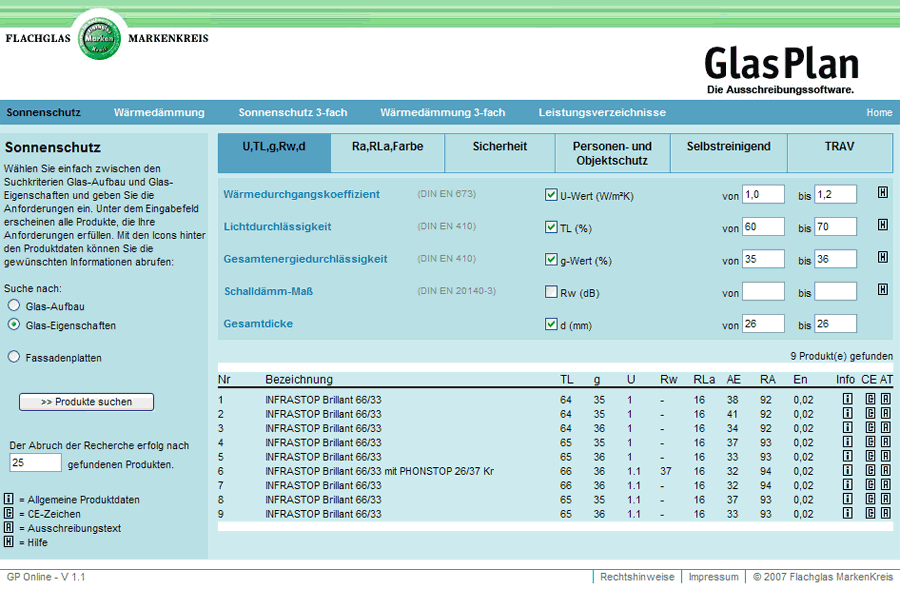Open tender text for result row 3
900x589 pixels.
tap(886, 428)
